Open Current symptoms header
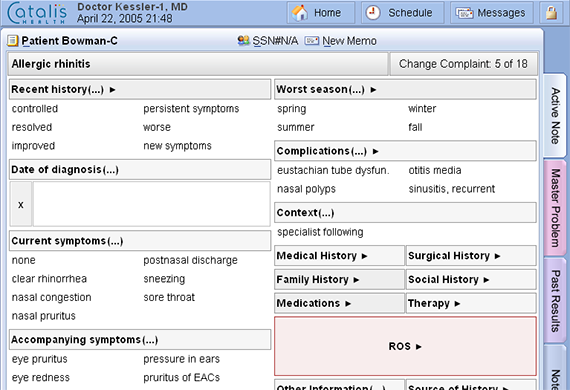The height and width of the screenshot is (390, 570). pyautogui.click(x=140, y=241)
